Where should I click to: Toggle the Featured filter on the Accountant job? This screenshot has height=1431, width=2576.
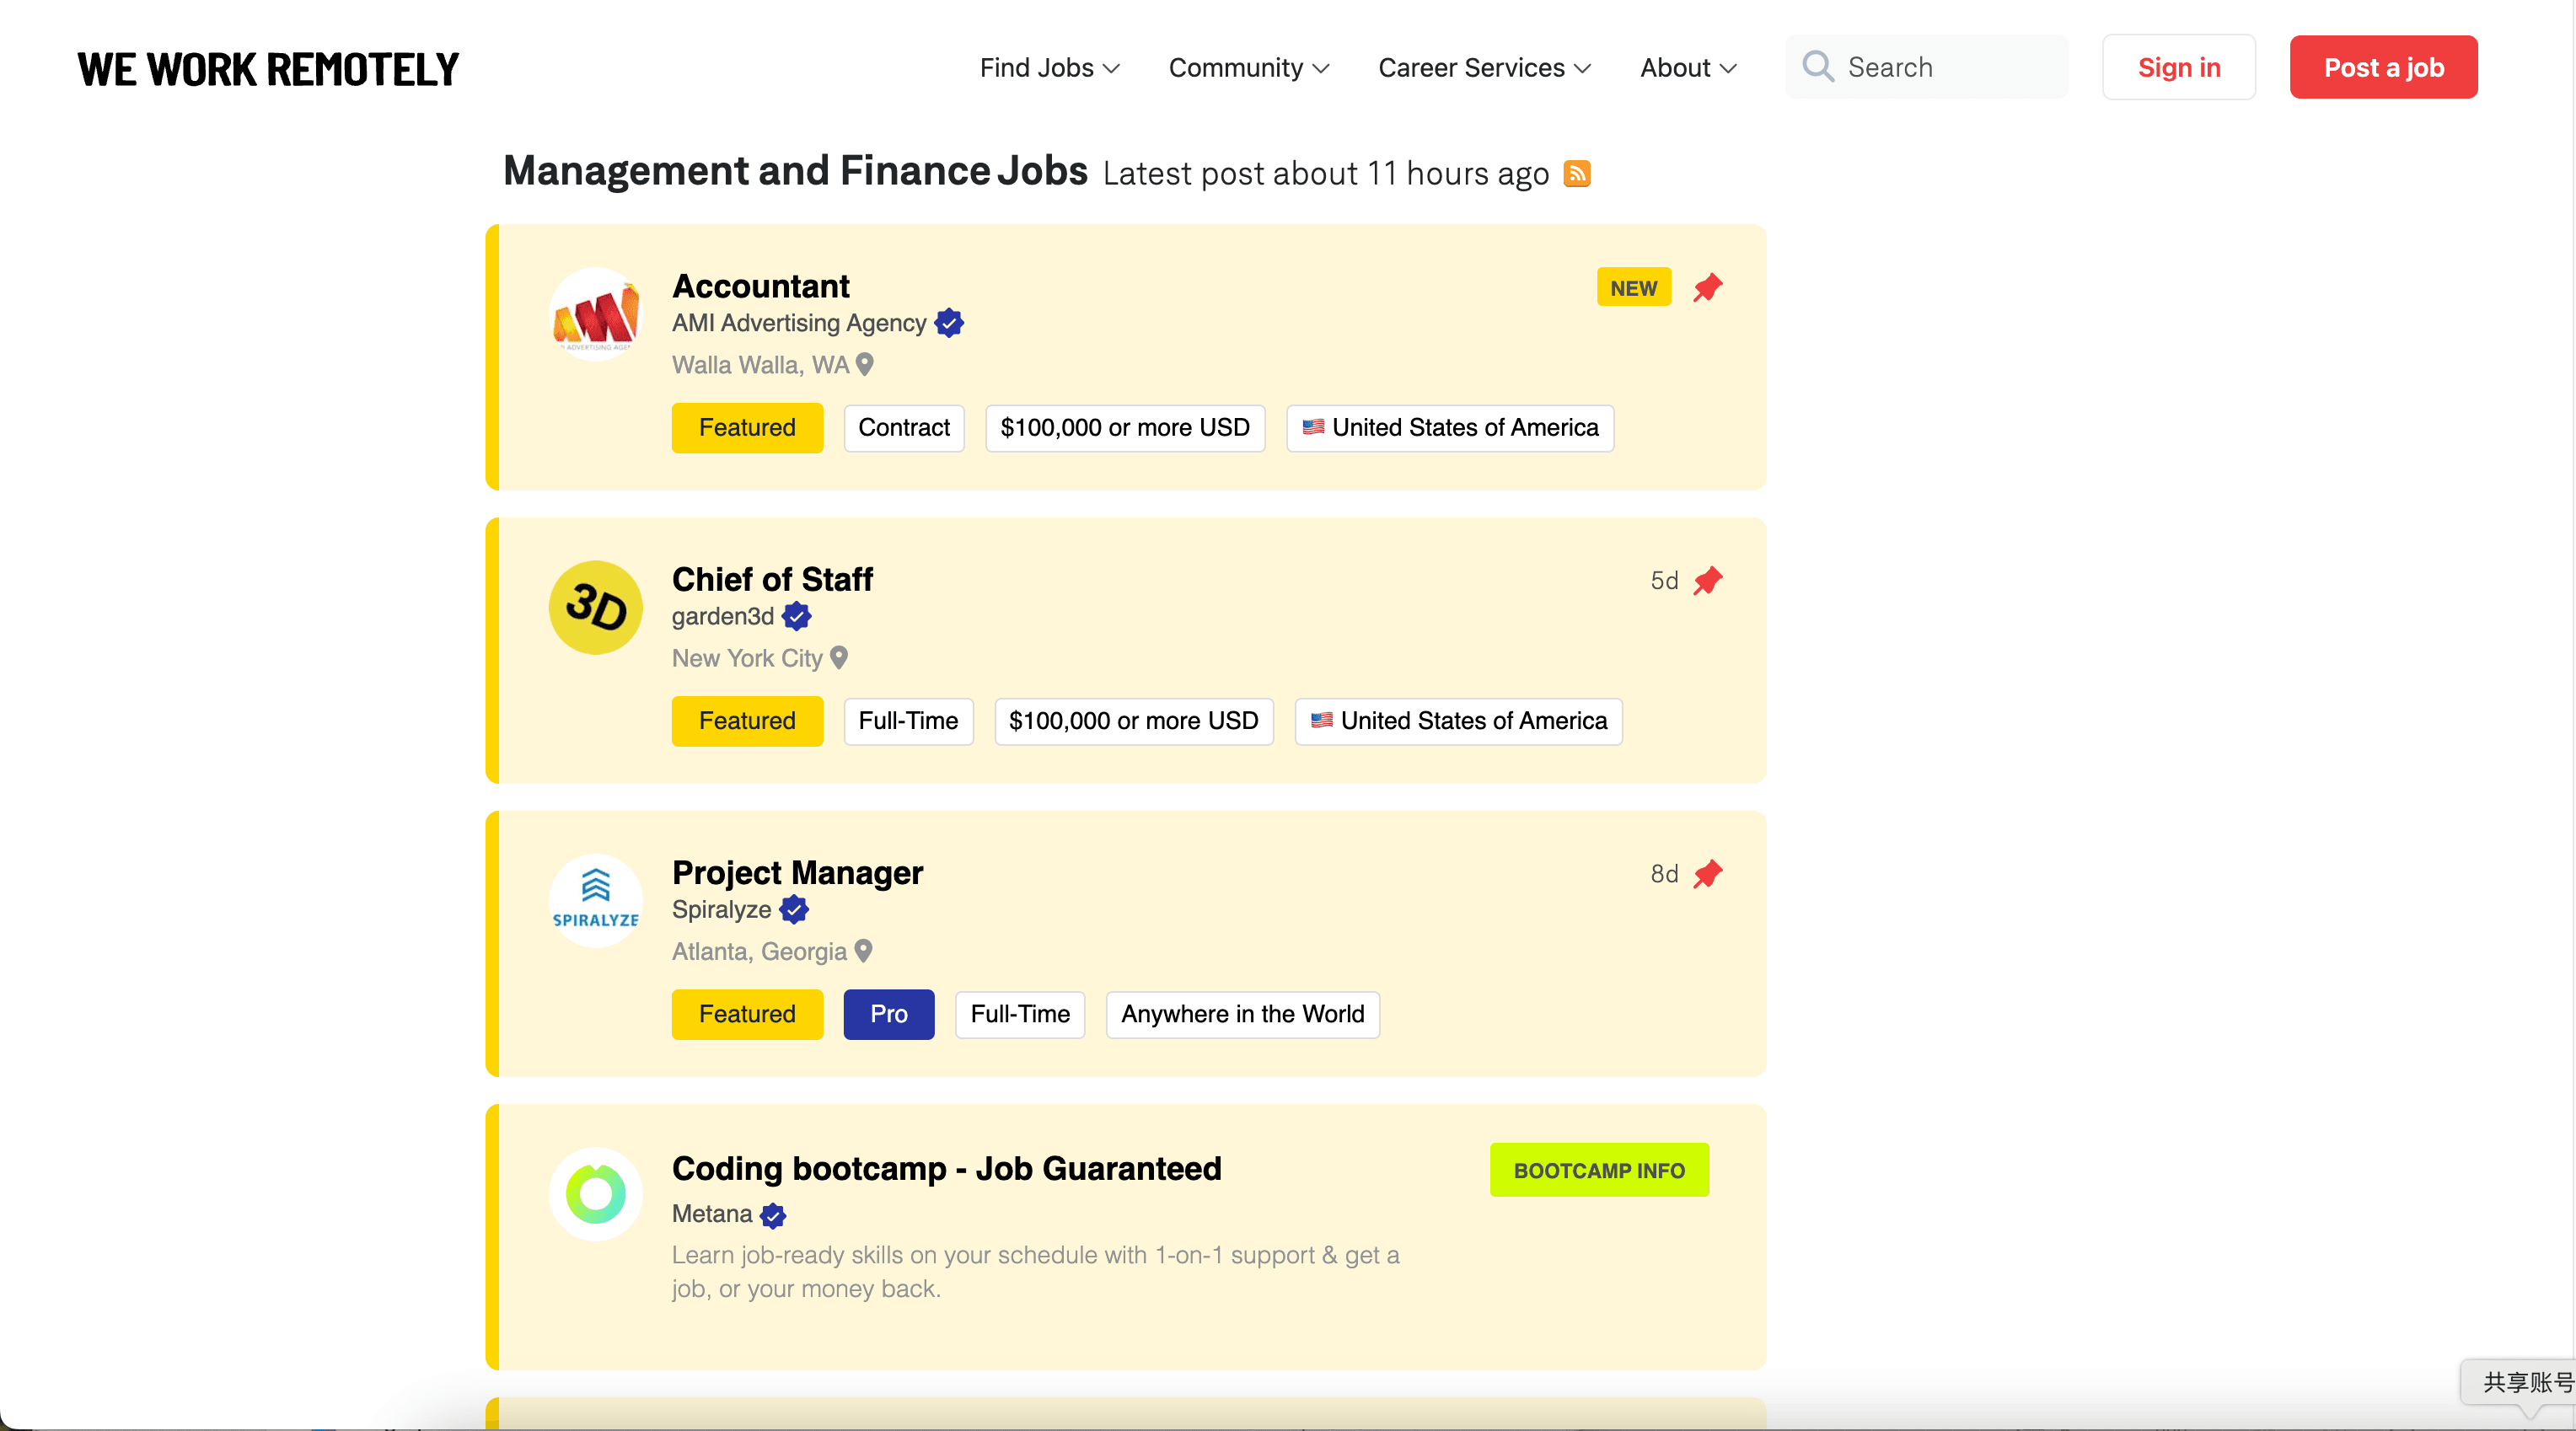(747, 428)
